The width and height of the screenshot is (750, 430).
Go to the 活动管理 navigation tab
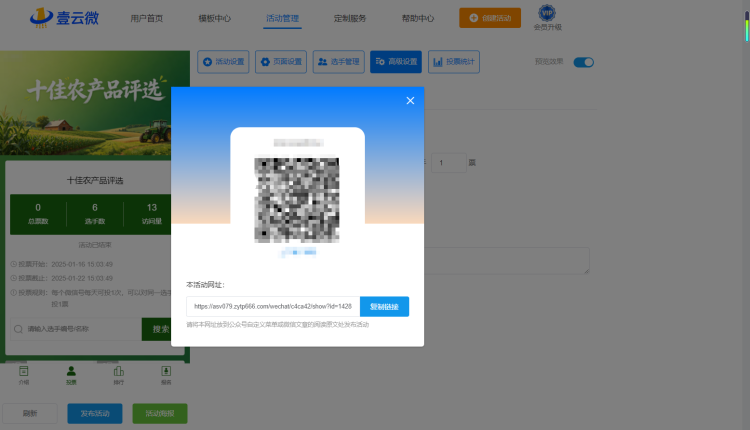pos(282,18)
